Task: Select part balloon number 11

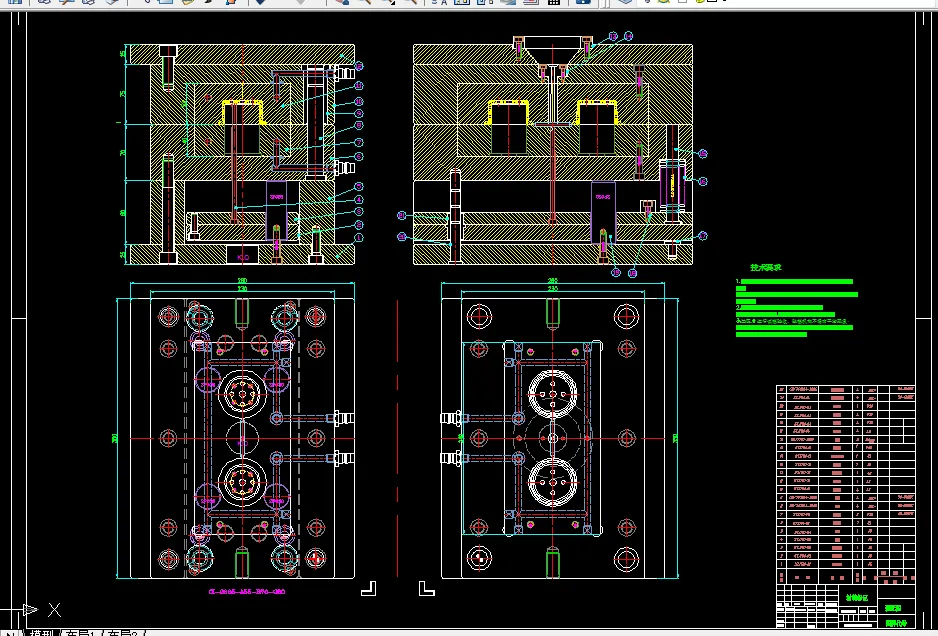Action: pyautogui.click(x=359, y=86)
